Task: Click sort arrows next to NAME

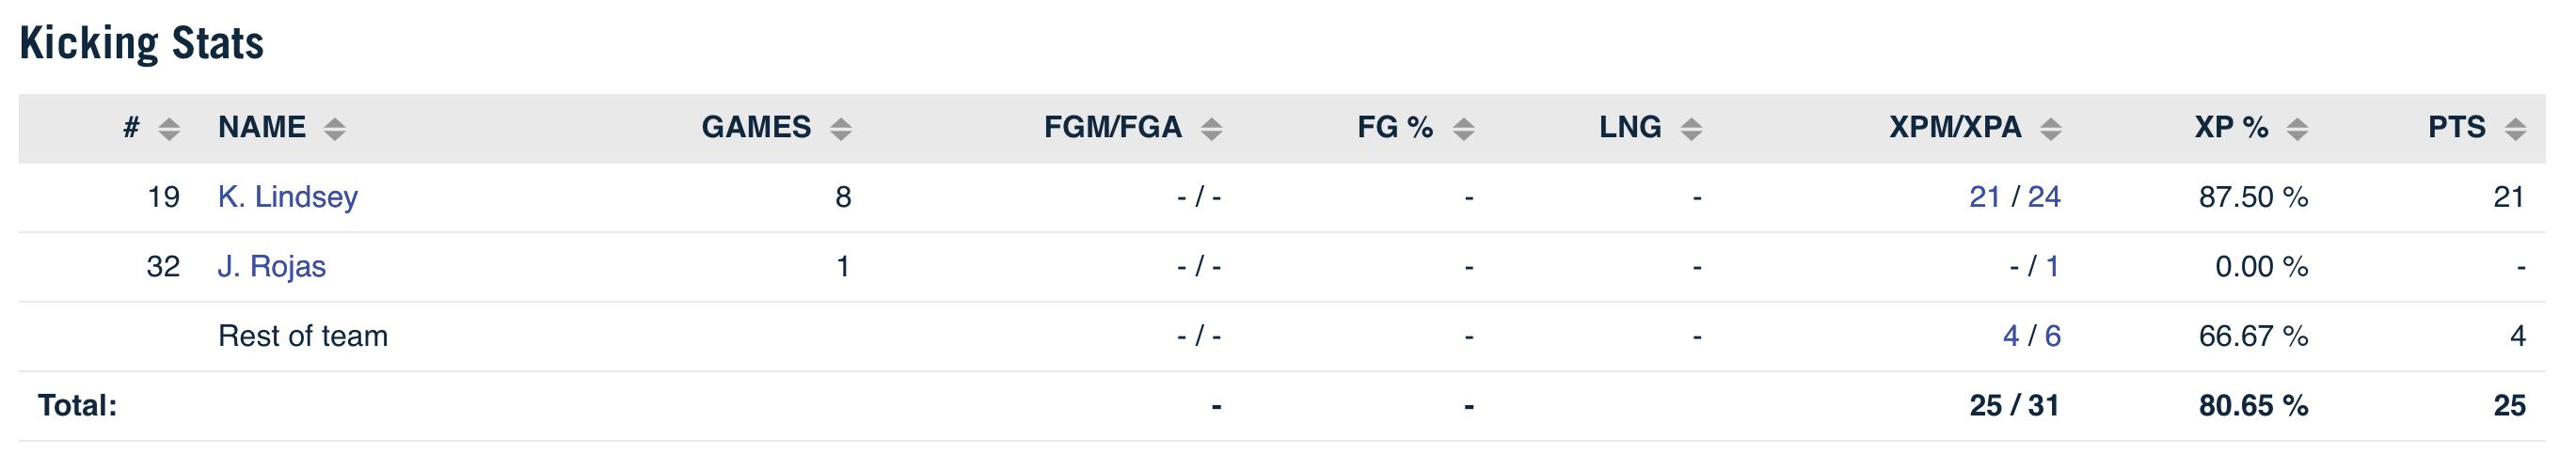Action: click(x=335, y=129)
